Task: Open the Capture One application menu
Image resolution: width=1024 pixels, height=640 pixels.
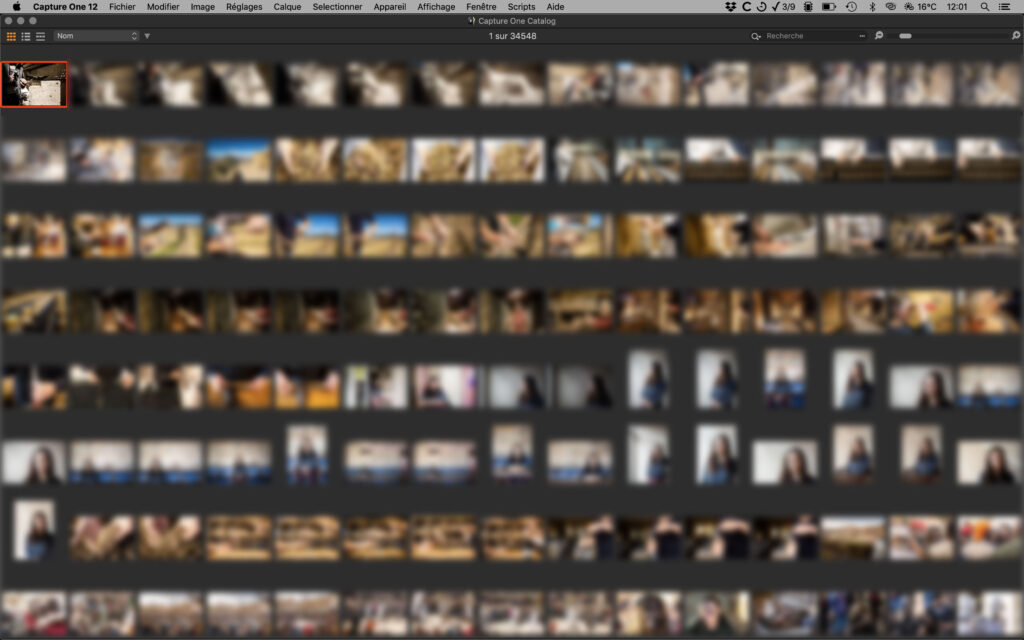Action: pos(66,7)
